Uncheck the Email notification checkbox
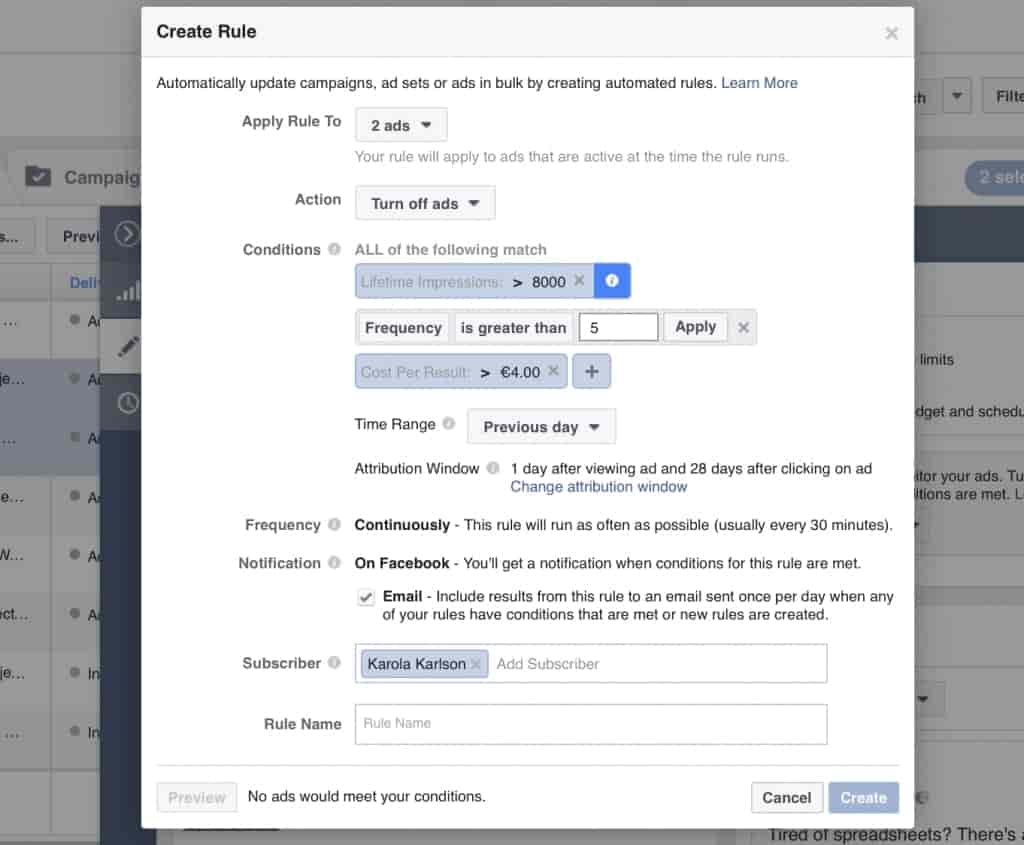This screenshot has height=845, width=1024. pos(366,597)
